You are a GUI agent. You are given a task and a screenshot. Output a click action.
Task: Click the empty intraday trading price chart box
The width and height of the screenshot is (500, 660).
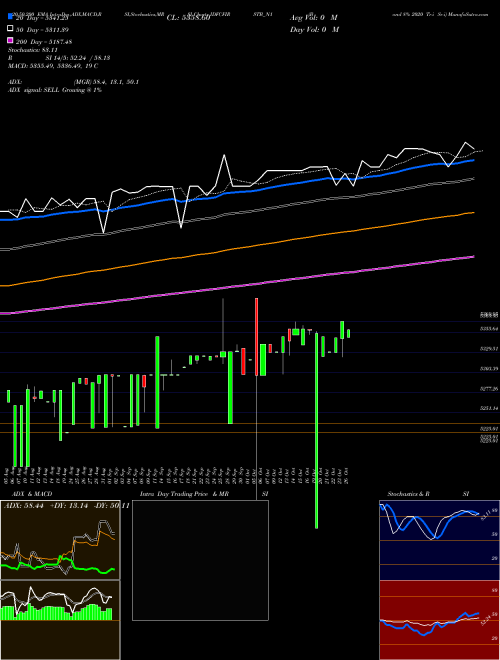(x=200, y=560)
